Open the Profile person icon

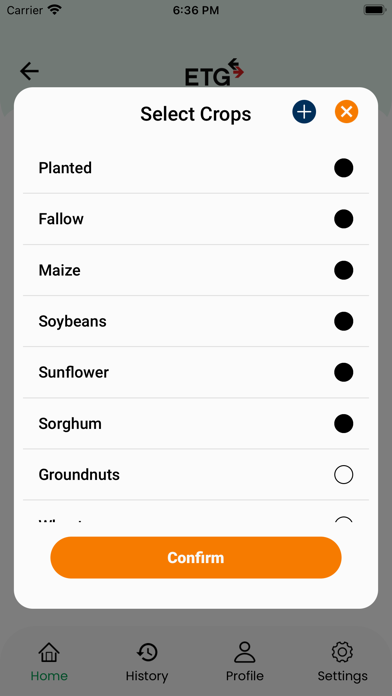(245, 652)
